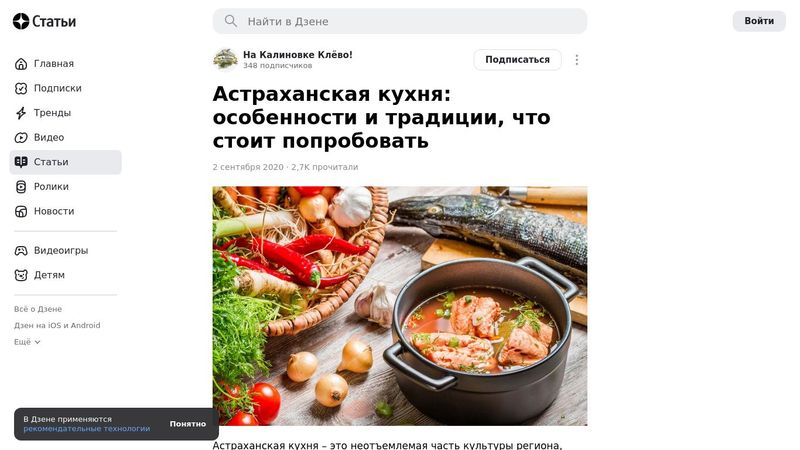This screenshot has height=450, width=800.
Task: Click the Новости sidebar icon
Action: [21, 211]
